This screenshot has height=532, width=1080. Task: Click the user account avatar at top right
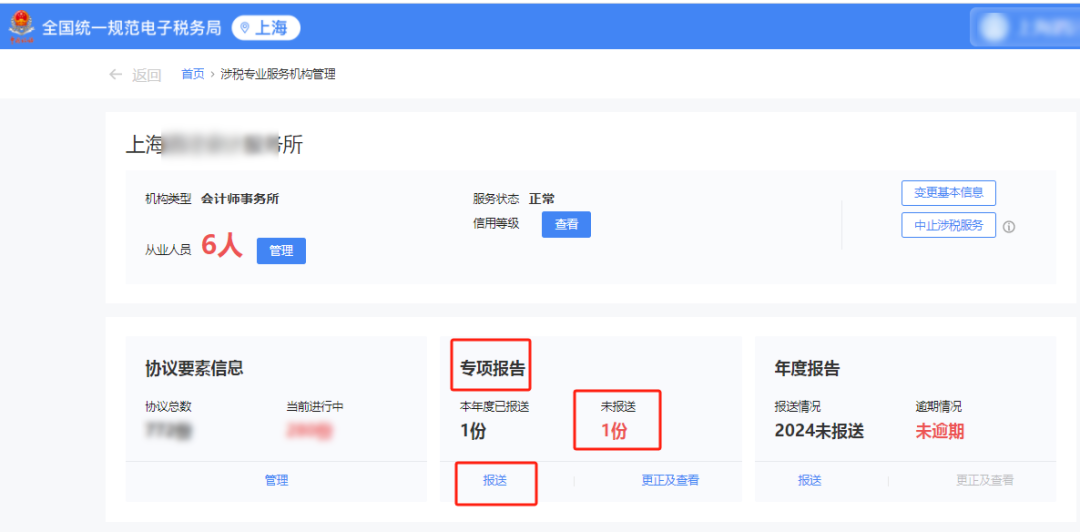[995, 28]
